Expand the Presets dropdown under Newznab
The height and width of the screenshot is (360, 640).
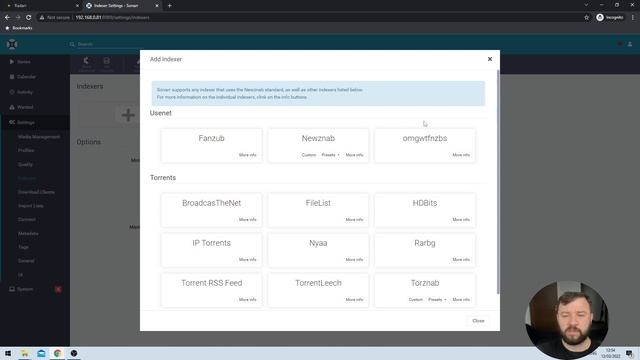330,155
